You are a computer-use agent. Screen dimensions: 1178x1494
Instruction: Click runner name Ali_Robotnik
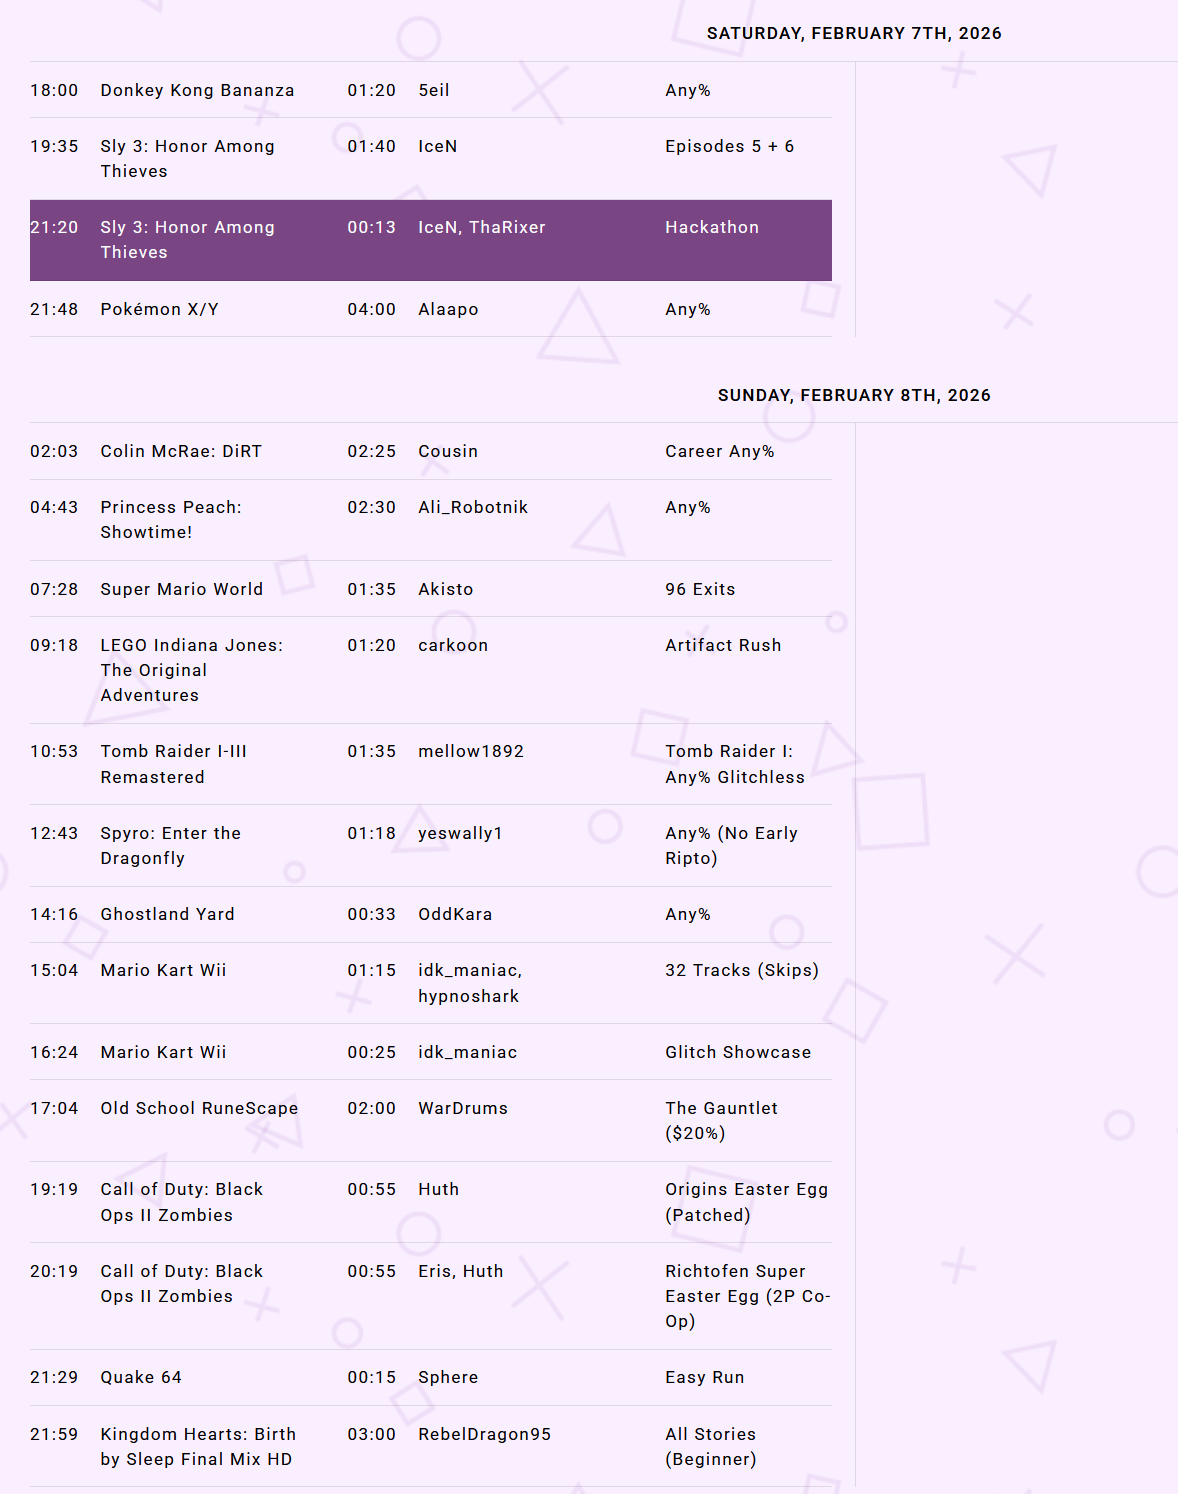[473, 507]
